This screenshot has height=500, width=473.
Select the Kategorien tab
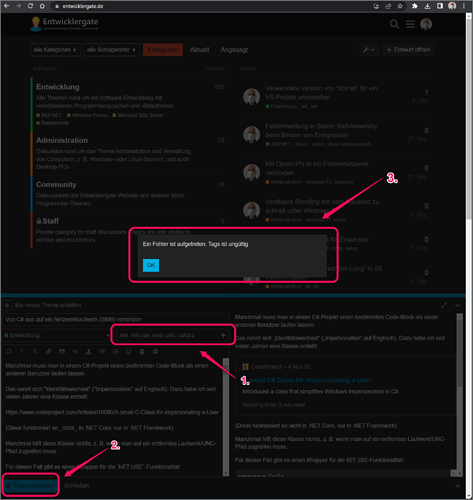pyautogui.click(x=163, y=50)
